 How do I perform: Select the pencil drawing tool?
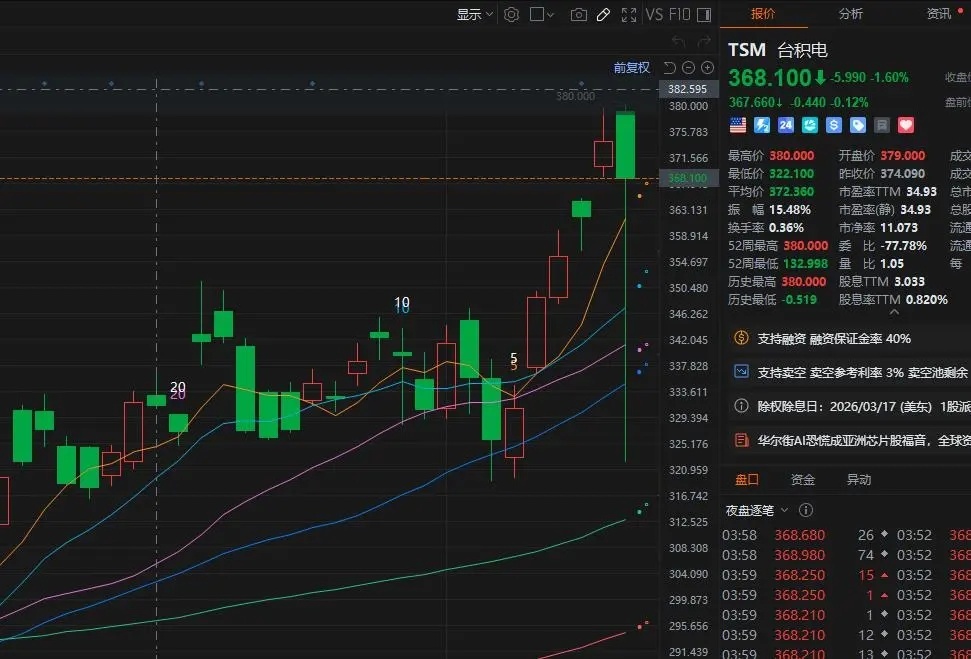click(x=603, y=15)
